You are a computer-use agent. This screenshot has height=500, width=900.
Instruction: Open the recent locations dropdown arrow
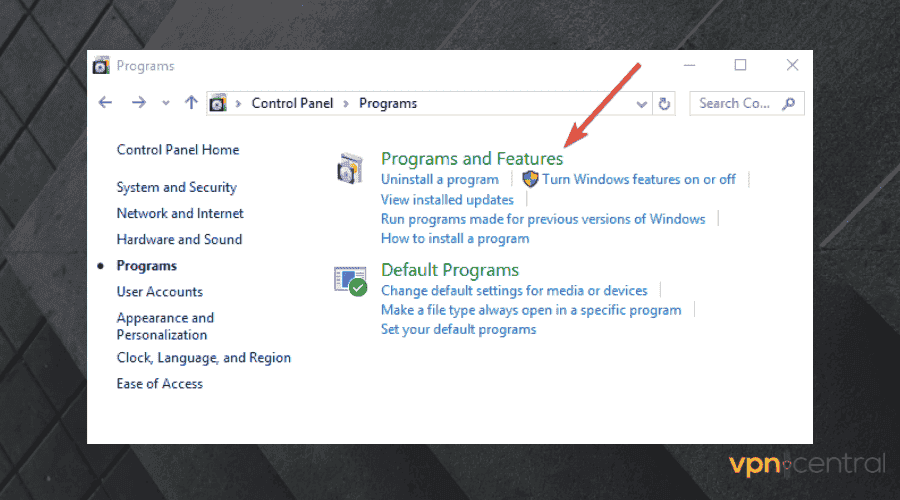166,103
